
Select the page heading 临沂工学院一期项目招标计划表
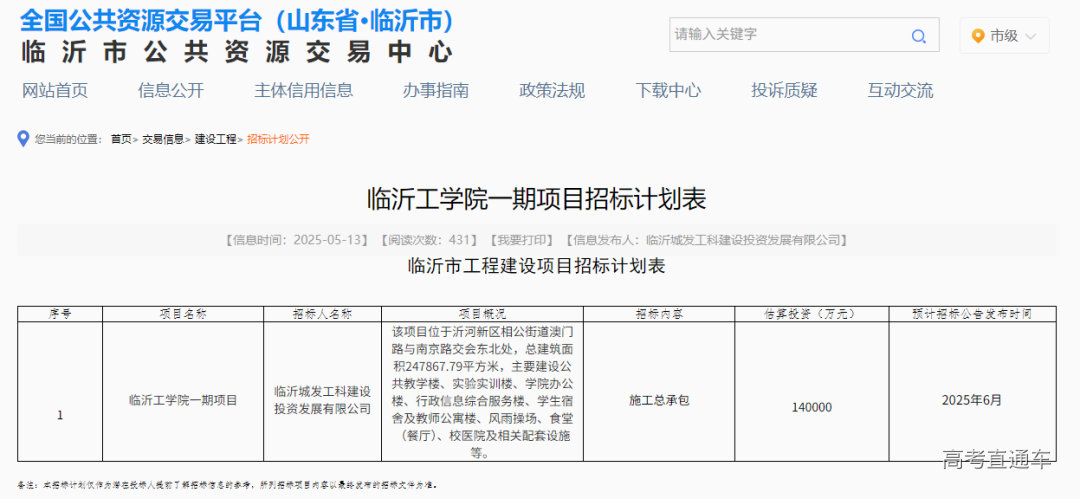click(x=537, y=200)
